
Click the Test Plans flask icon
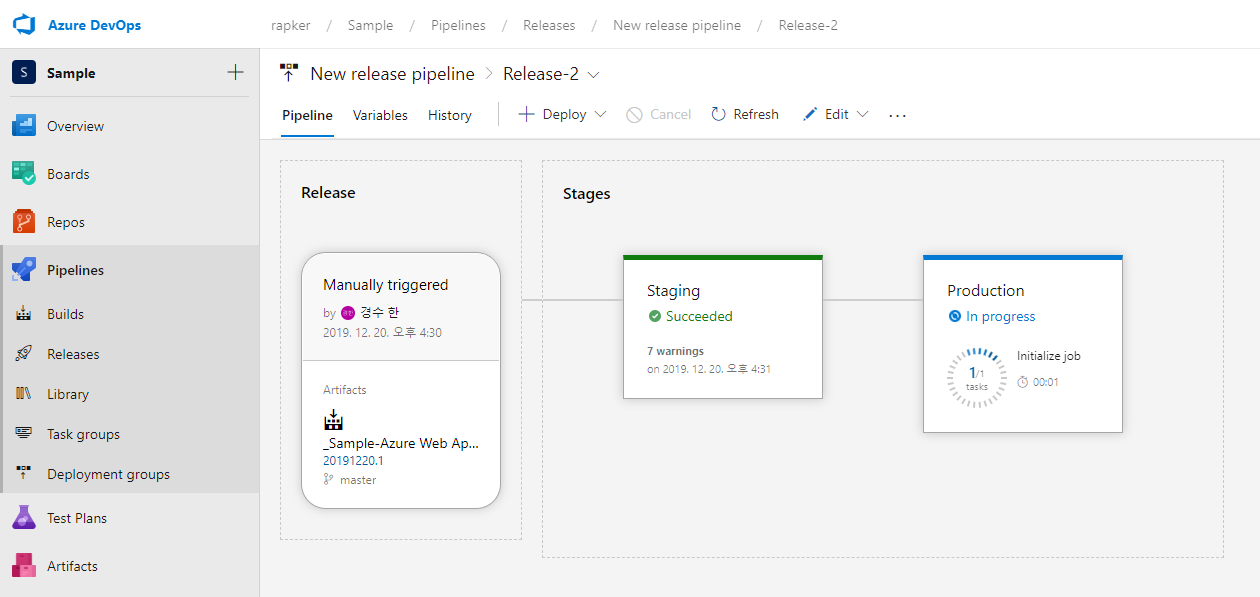24,518
